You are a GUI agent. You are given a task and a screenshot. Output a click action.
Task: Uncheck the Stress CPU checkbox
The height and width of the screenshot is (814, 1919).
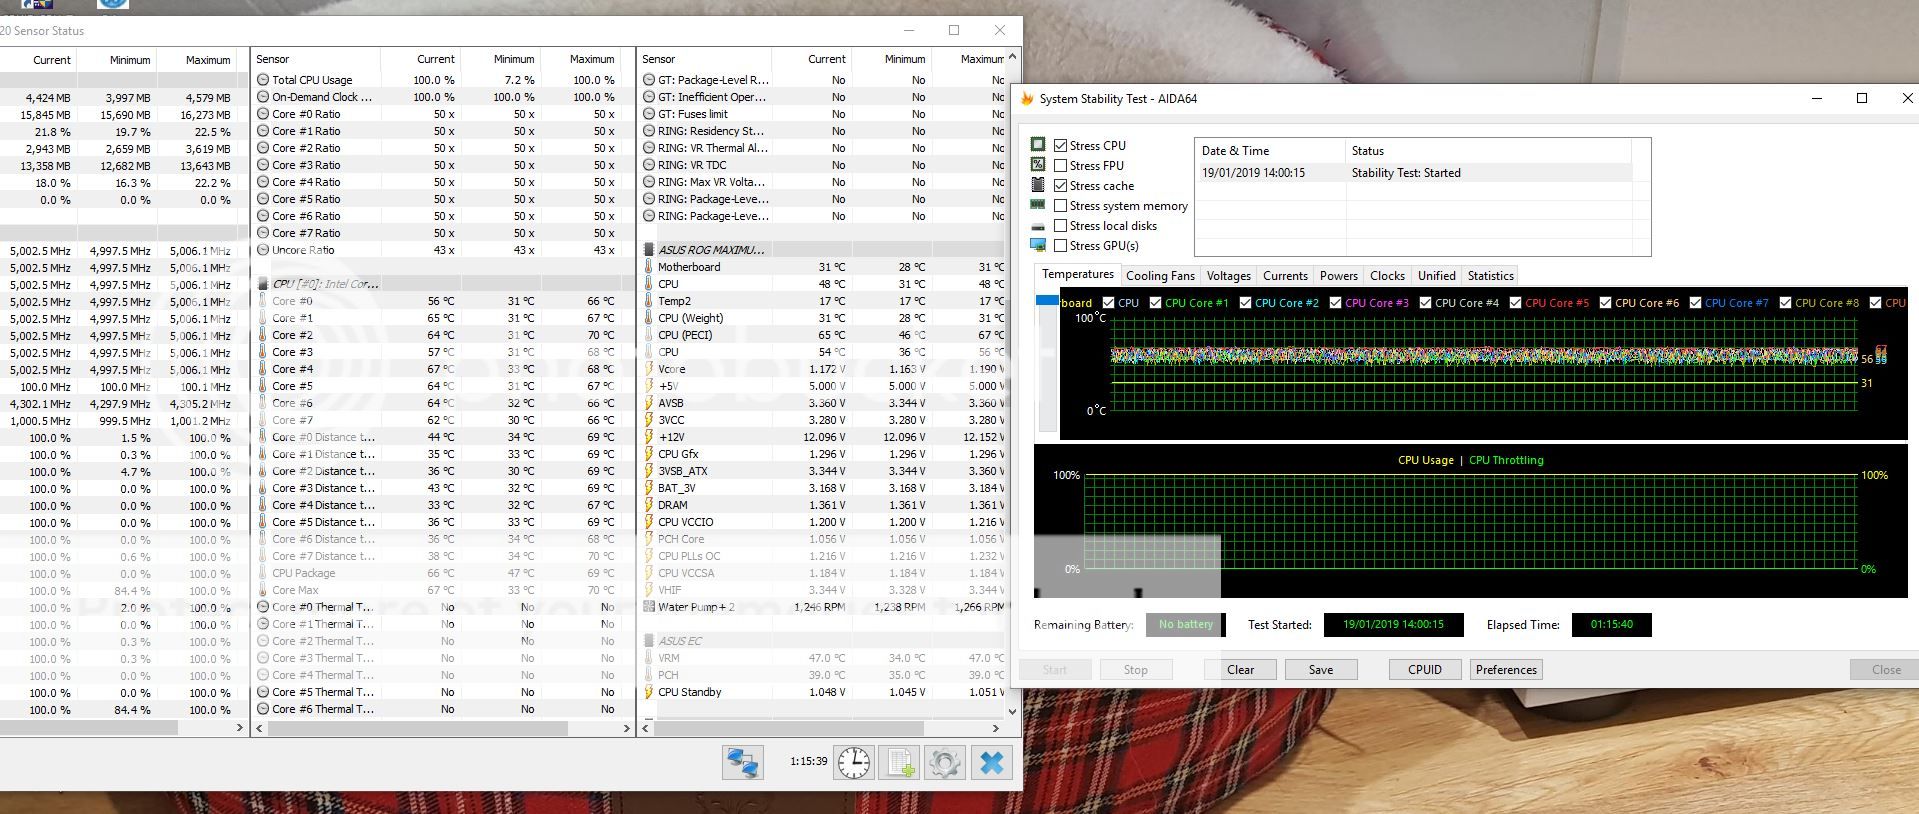pos(1060,145)
